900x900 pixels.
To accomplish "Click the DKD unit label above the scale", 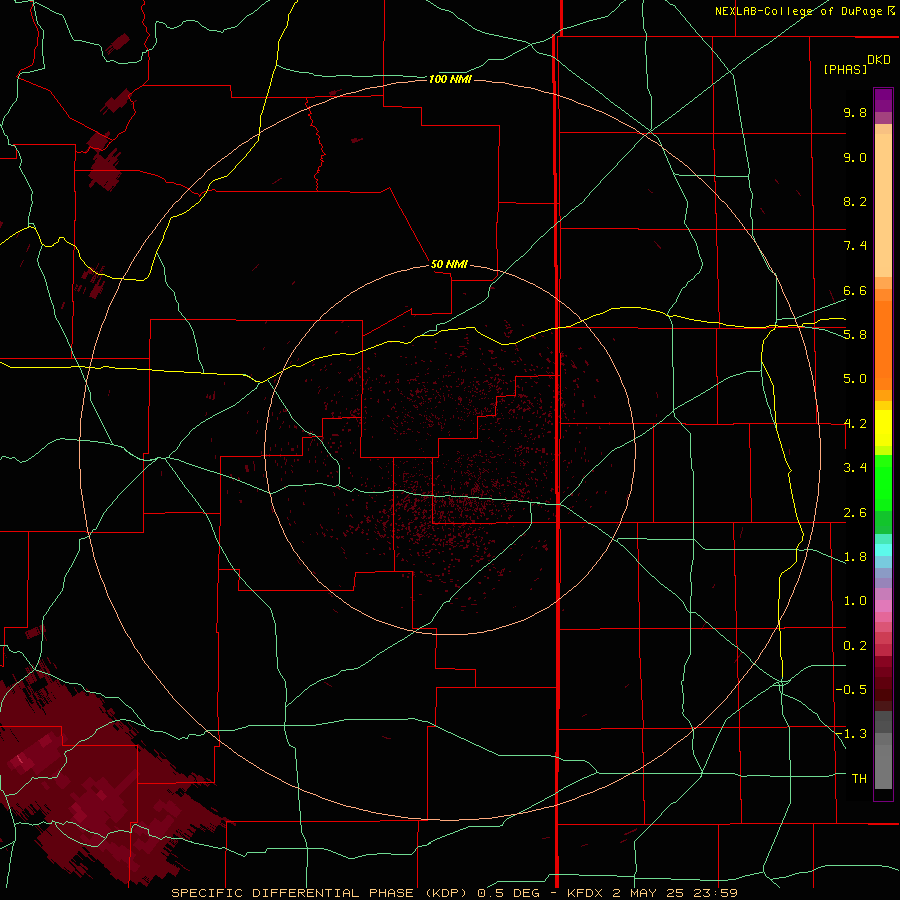I will [x=879, y=60].
